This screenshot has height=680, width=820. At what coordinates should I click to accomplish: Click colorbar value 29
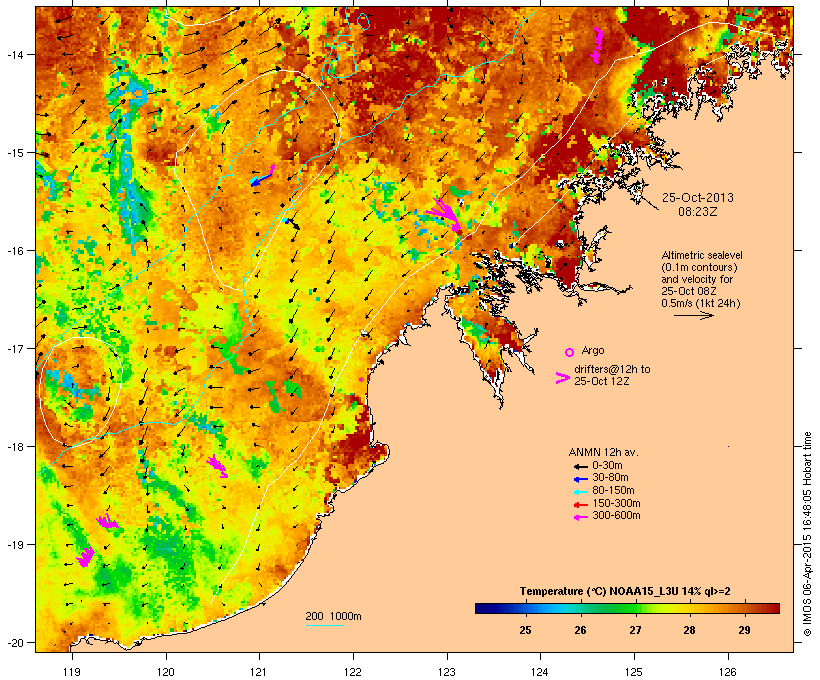[744, 630]
